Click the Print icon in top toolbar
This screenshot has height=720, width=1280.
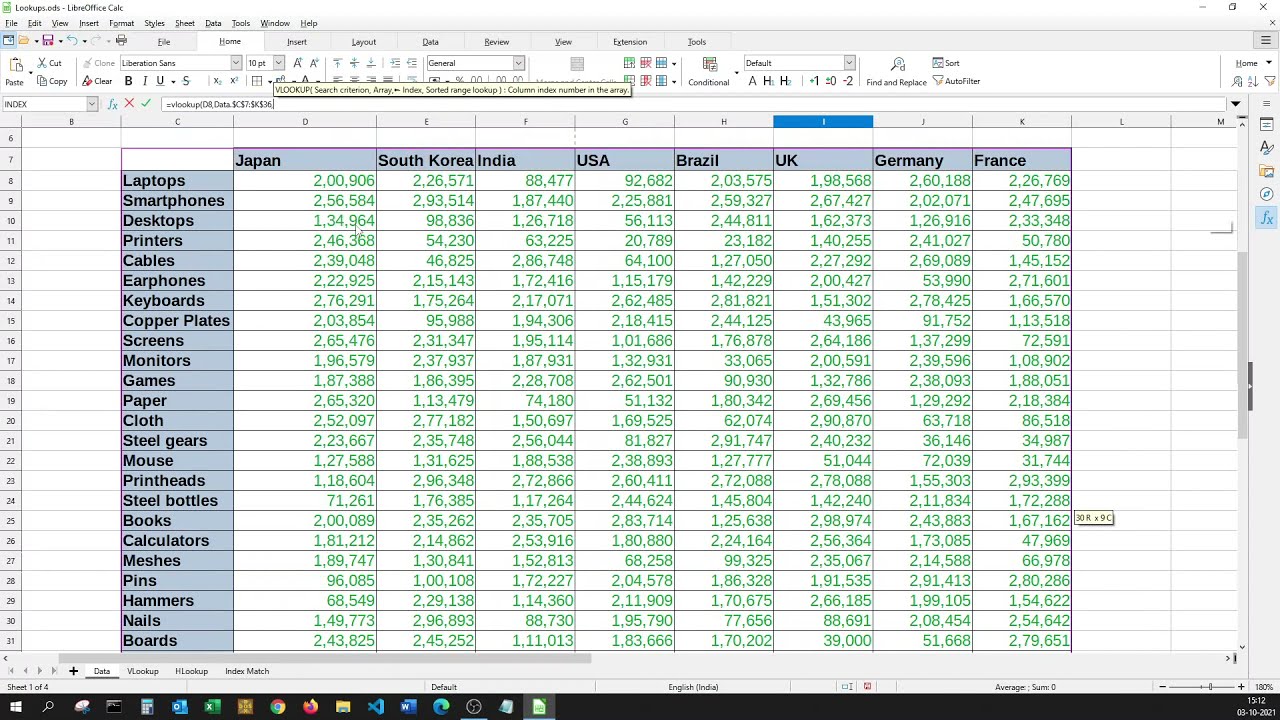click(x=121, y=41)
